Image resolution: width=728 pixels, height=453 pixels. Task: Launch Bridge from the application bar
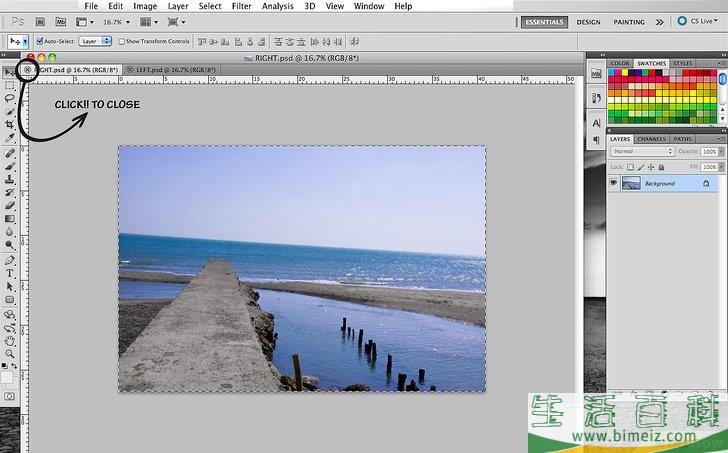(38, 21)
